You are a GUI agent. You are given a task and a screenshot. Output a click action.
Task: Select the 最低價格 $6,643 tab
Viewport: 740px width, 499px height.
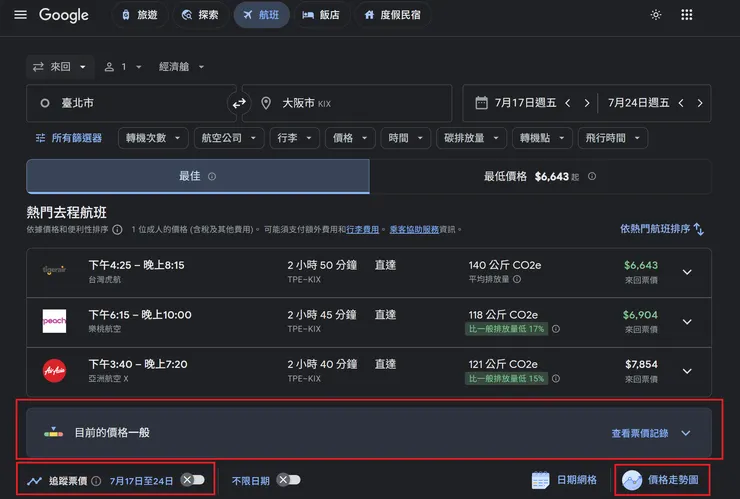coord(540,176)
